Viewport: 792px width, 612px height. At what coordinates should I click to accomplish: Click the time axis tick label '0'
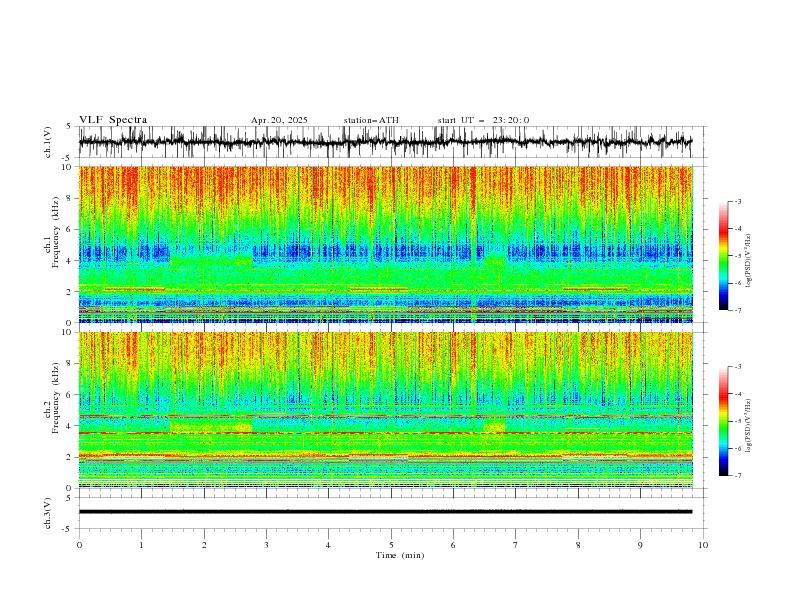point(79,545)
